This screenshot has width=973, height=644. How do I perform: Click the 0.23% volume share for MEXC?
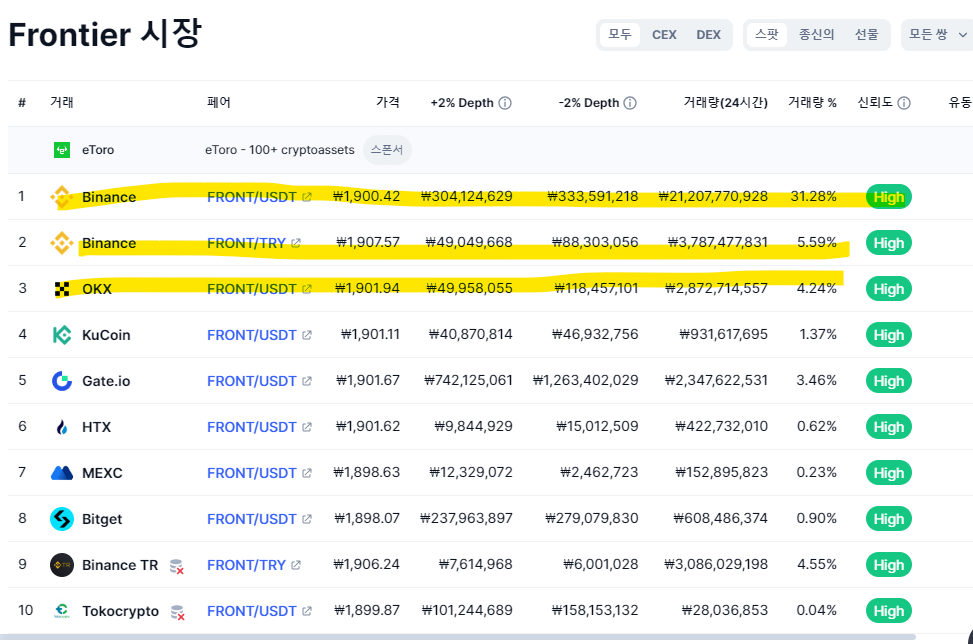(817, 472)
